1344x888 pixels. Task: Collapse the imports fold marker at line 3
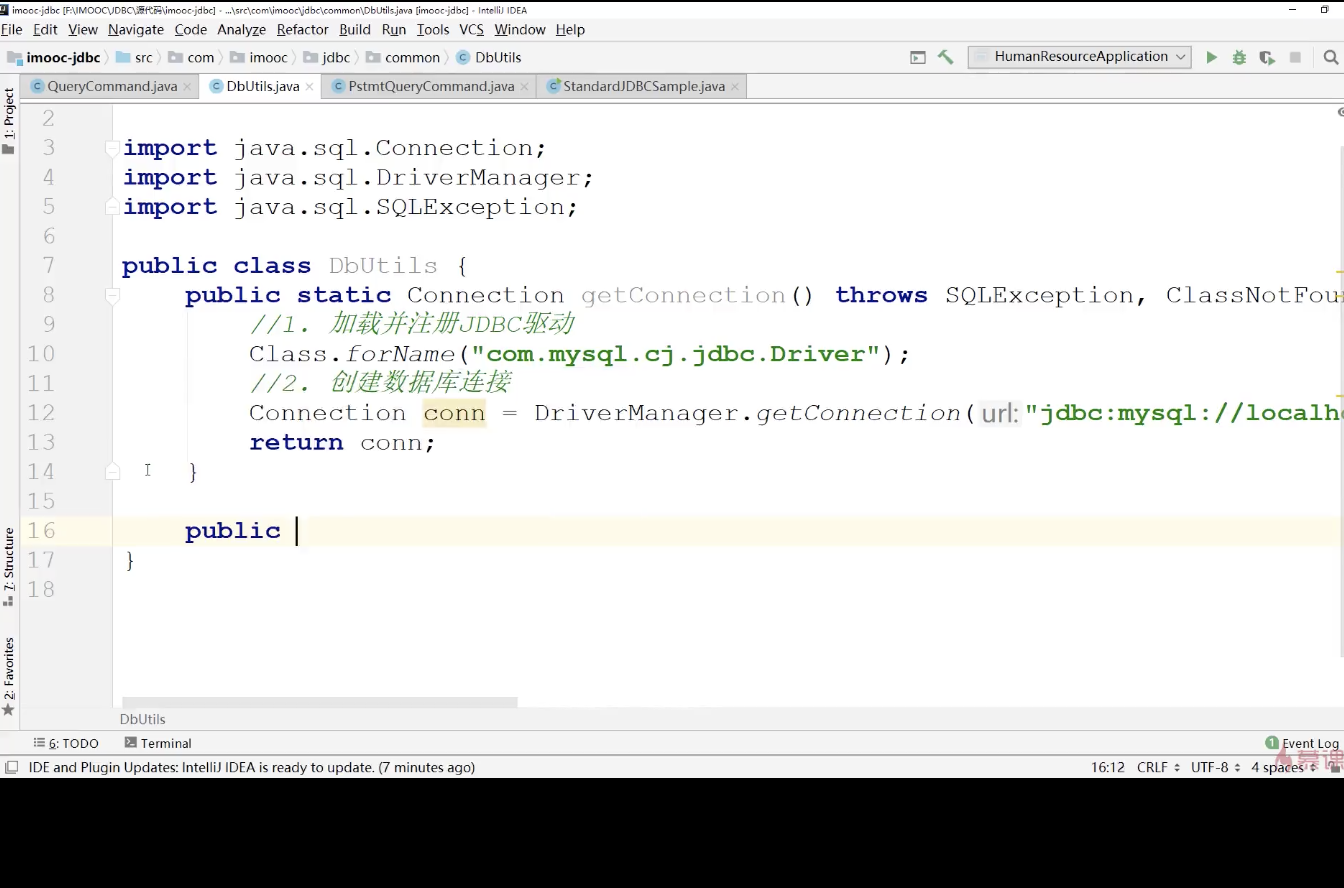pos(113,148)
